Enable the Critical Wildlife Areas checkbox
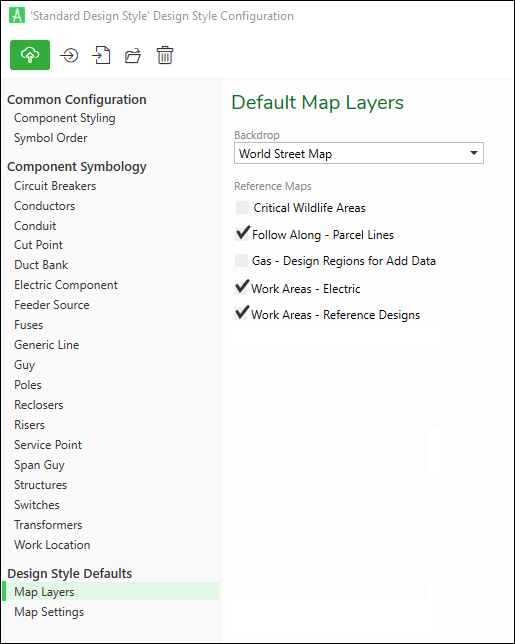This screenshot has height=644, width=515. 242,207
